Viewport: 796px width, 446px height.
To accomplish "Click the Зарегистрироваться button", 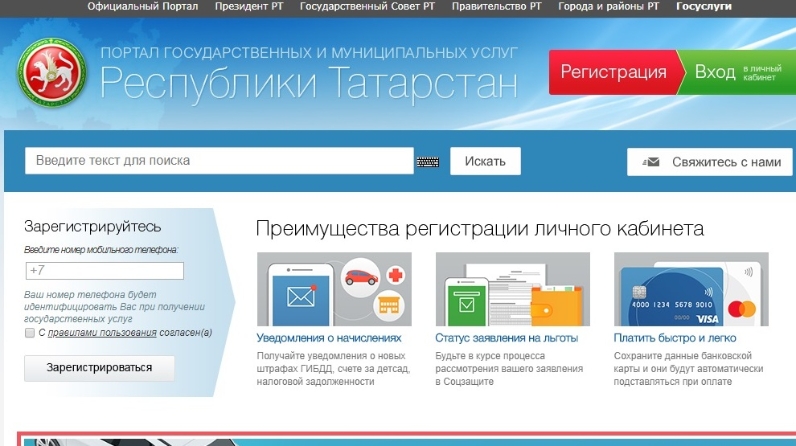I will [99, 367].
